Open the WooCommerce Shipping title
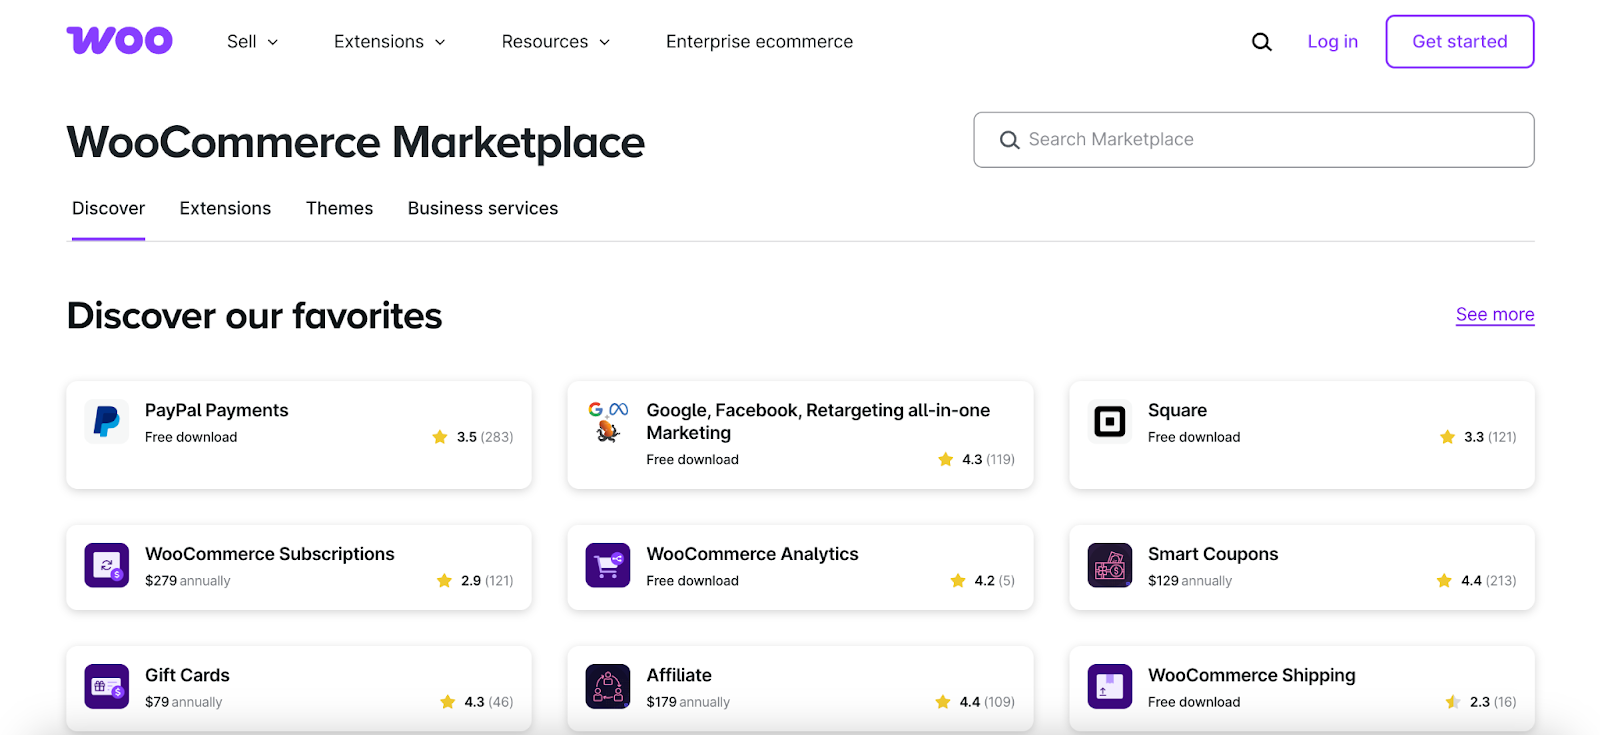This screenshot has height=735, width=1600. pyautogui.click(x=1252, y=675)
